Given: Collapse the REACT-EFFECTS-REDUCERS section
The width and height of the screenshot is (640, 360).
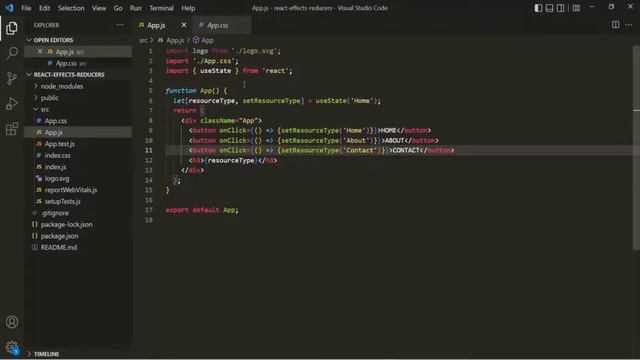Looking at the screenshot, I should (x=69, y=75).
